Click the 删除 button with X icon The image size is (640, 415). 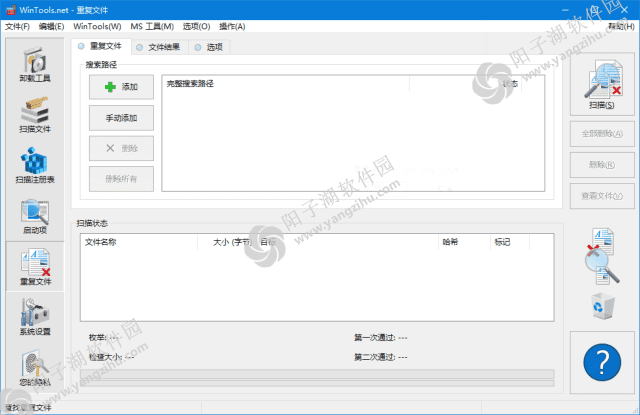[121, 148]
